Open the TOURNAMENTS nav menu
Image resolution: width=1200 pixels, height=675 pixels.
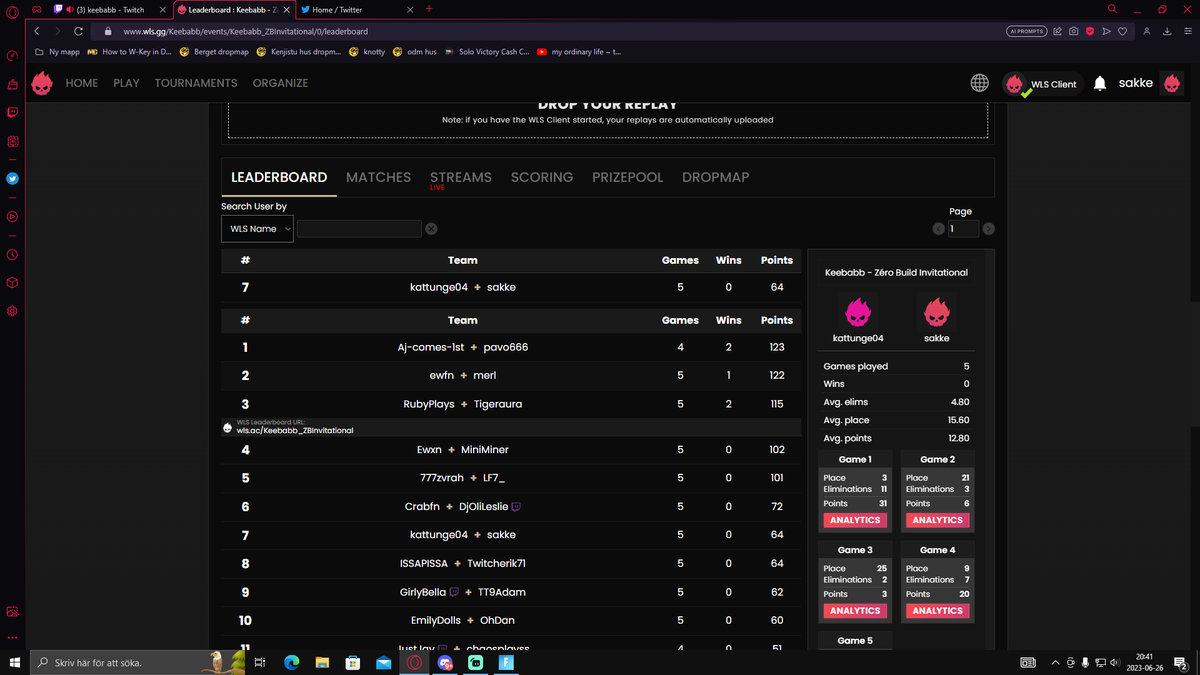click(x=196, y=83)
